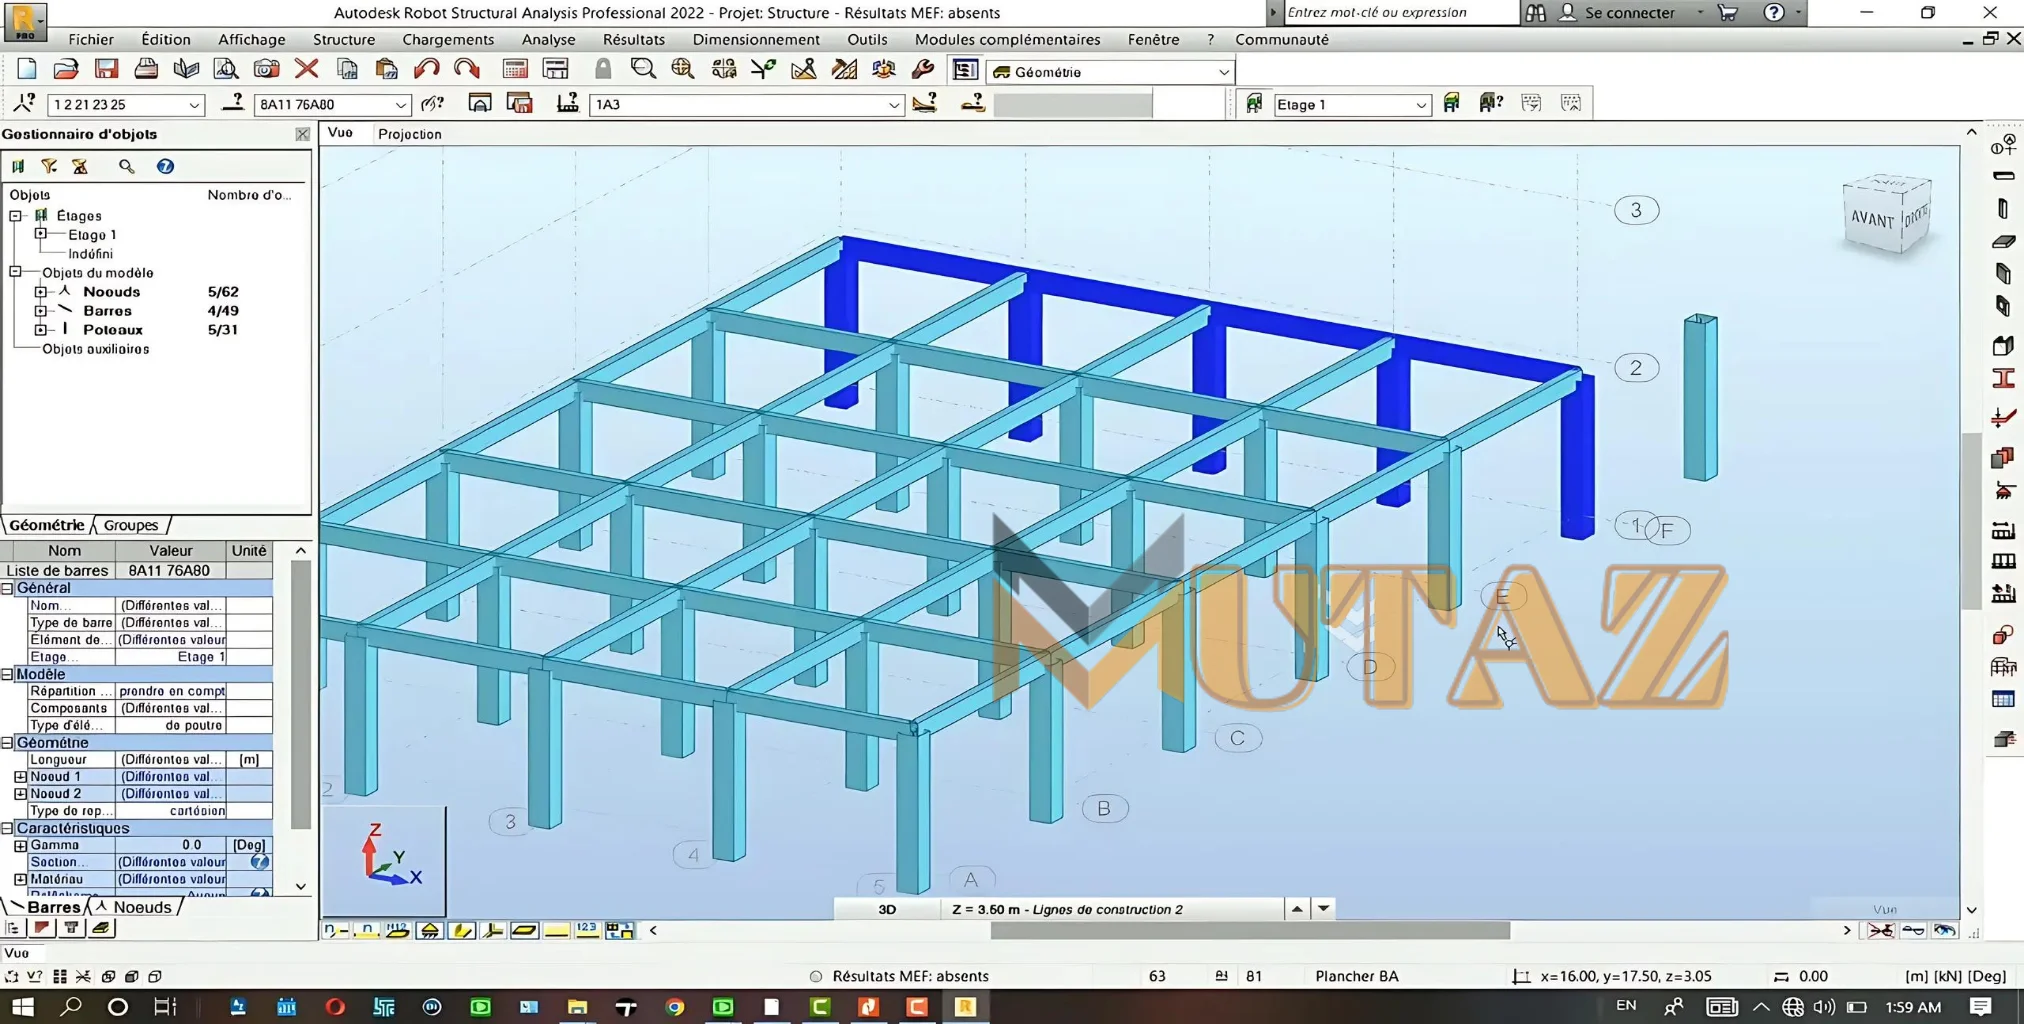This screenshot has width=2024, height=1024.
Task: Open the Structure menu
Action: click(x=344, y=39)
